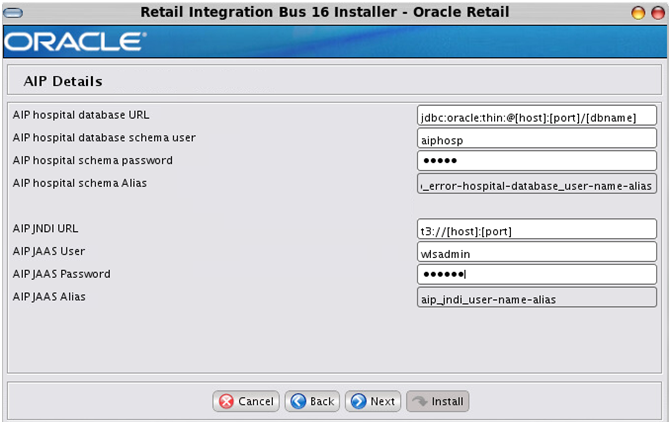The width and height of the screenshot is (671, 424).
Task: Focus the AIP JNDI URL field
Action: (537, 229)
